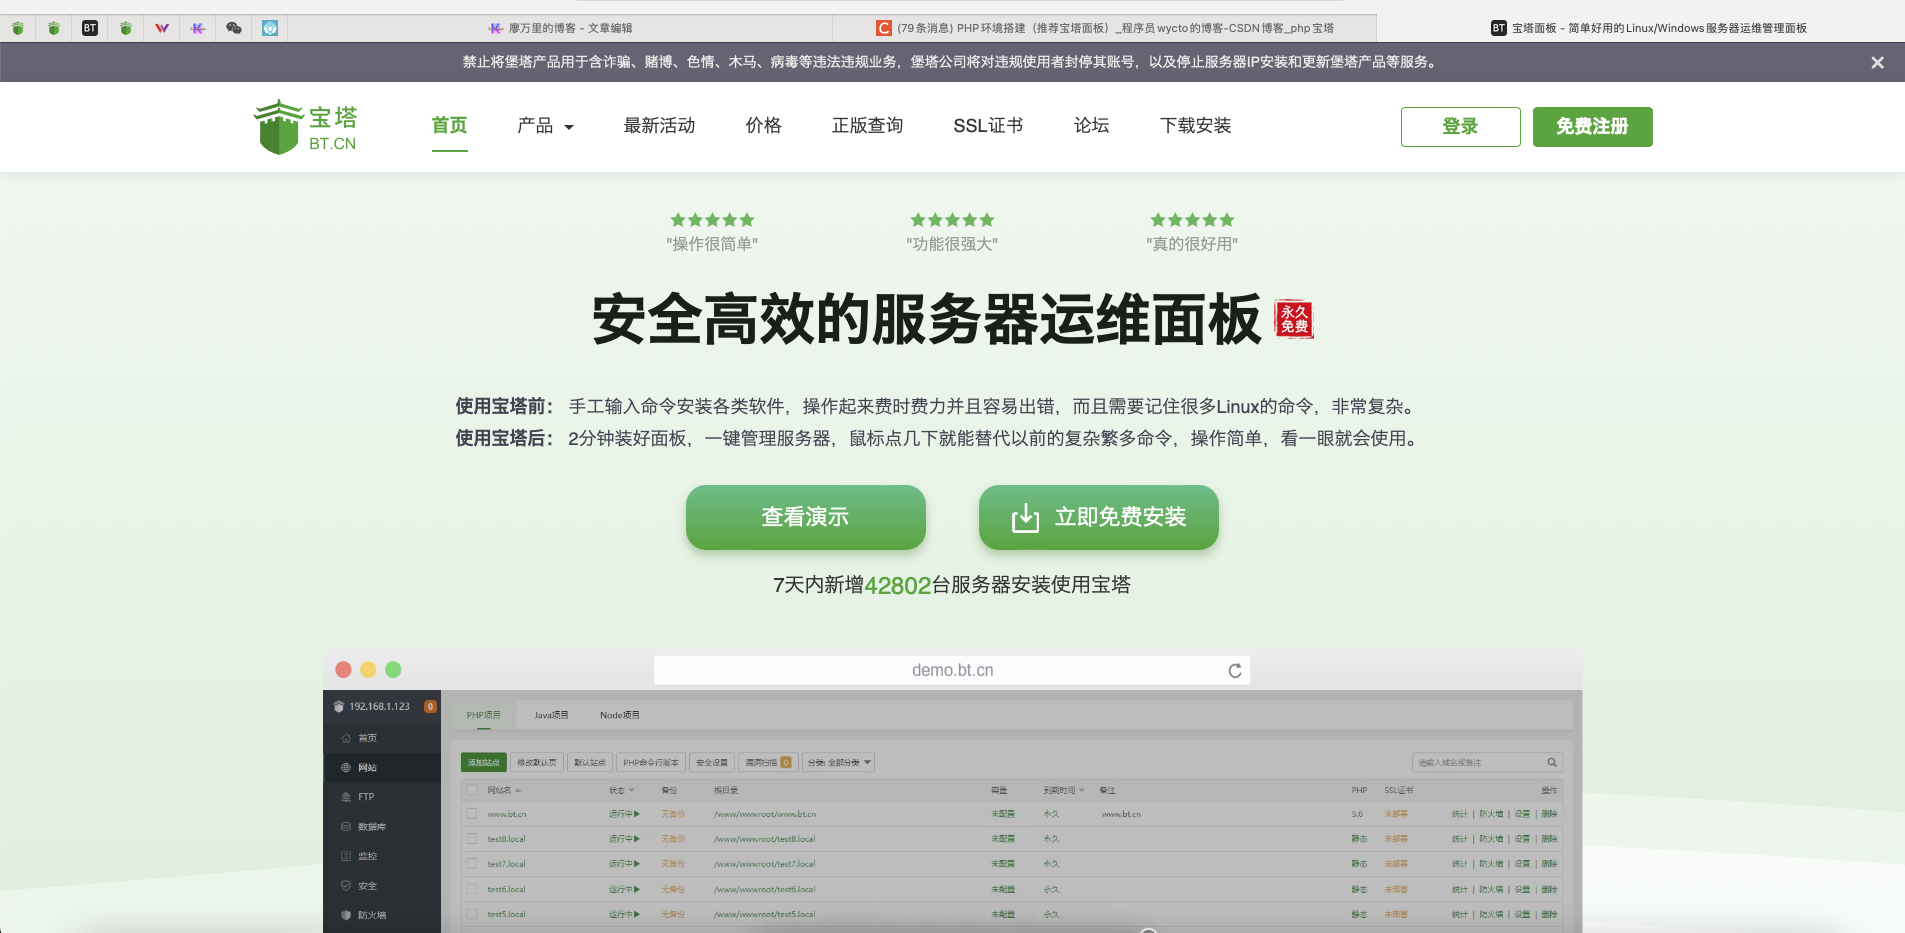The width and height of the screenshot is (1905, 933).
Task: Tick the checkbox for test6.local row
Action: tap(472, 889)
